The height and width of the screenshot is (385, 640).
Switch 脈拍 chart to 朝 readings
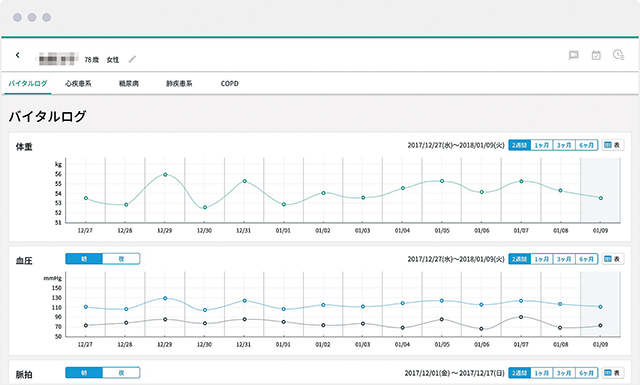point(84,373)
